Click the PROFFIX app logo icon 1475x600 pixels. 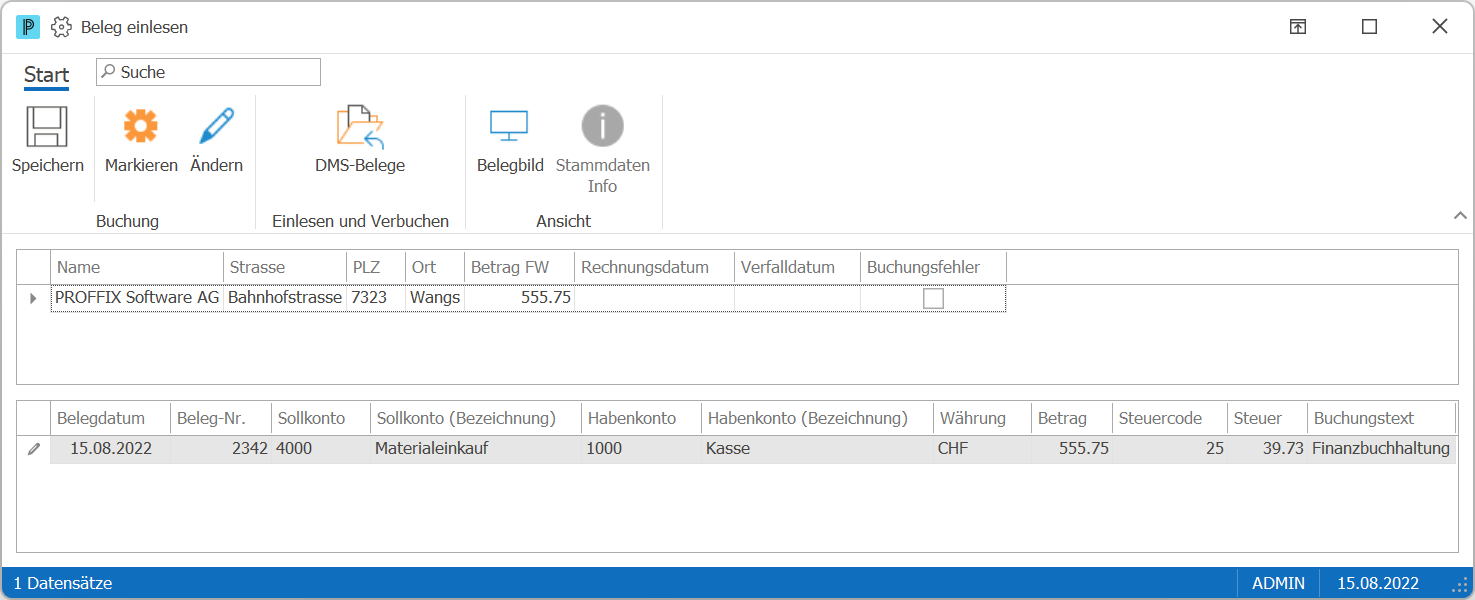(x=28, y=27)
